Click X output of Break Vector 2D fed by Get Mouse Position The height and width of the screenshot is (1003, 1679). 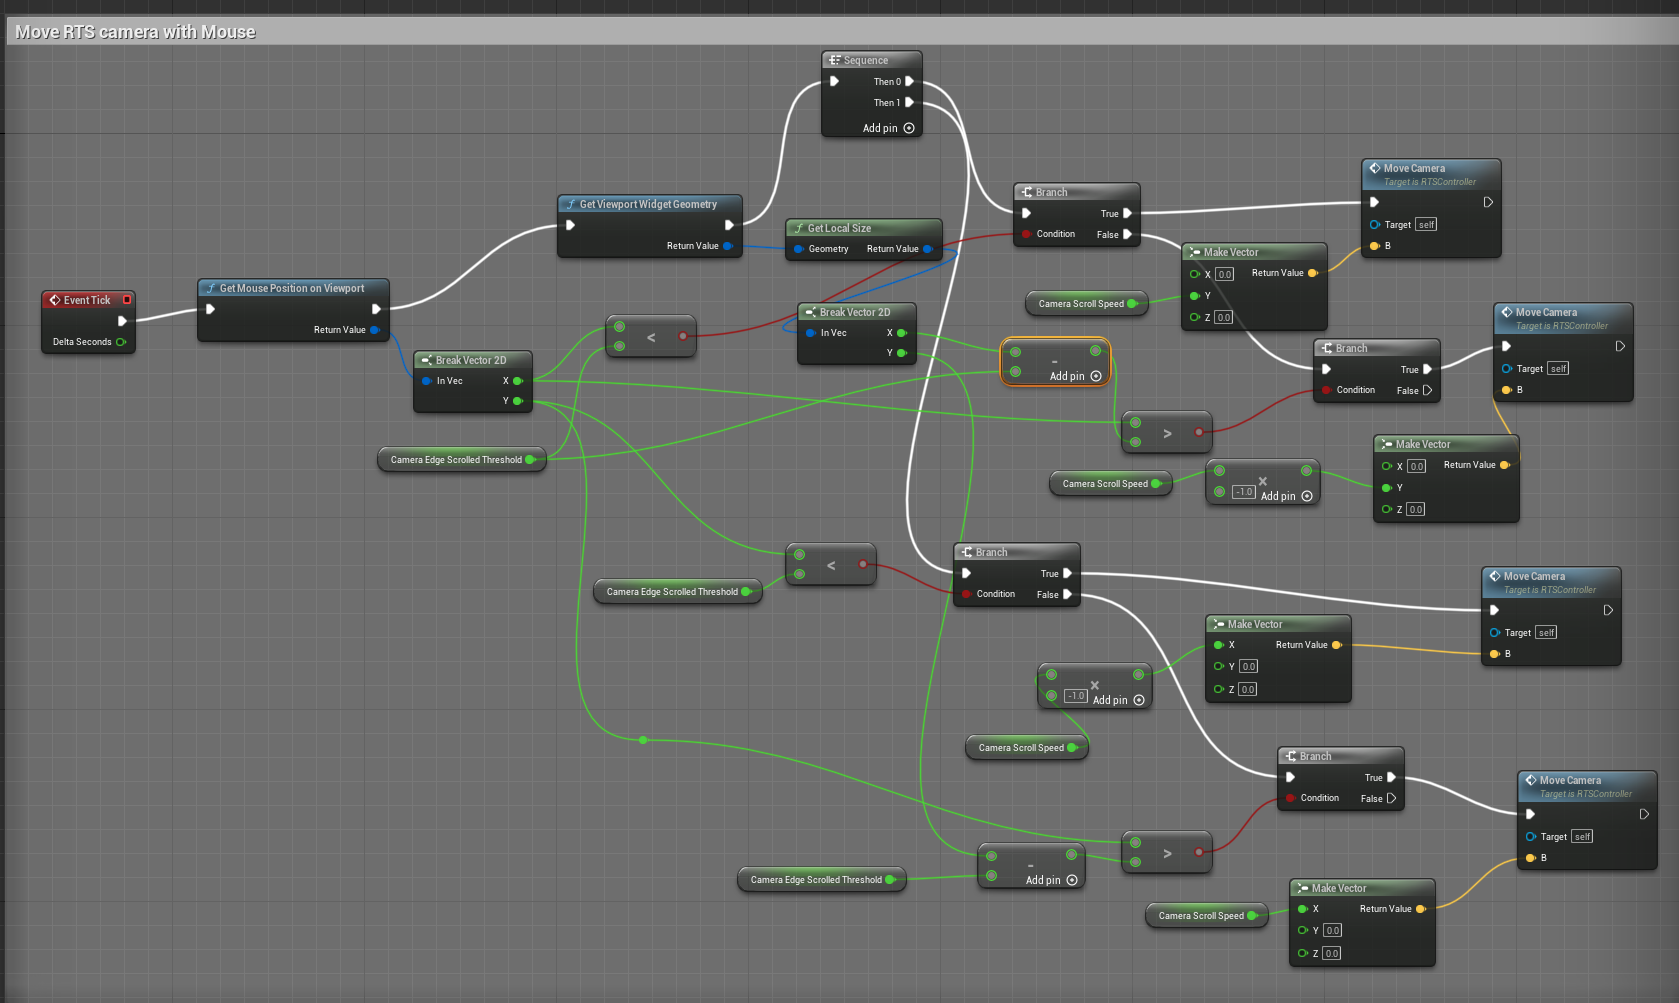pyautogui.click(x=518, y=381)
